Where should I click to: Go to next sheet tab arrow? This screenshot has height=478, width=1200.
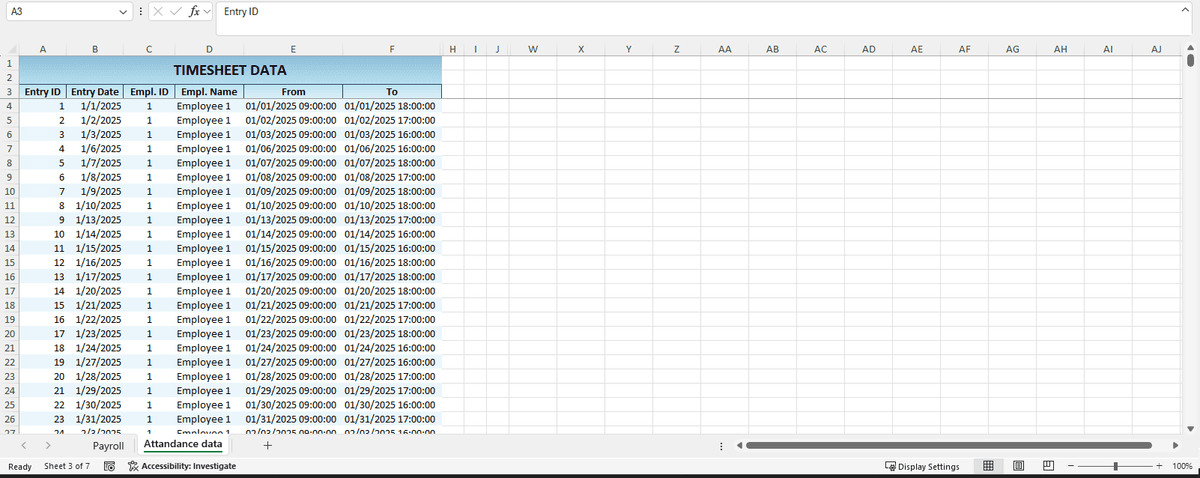47,445
